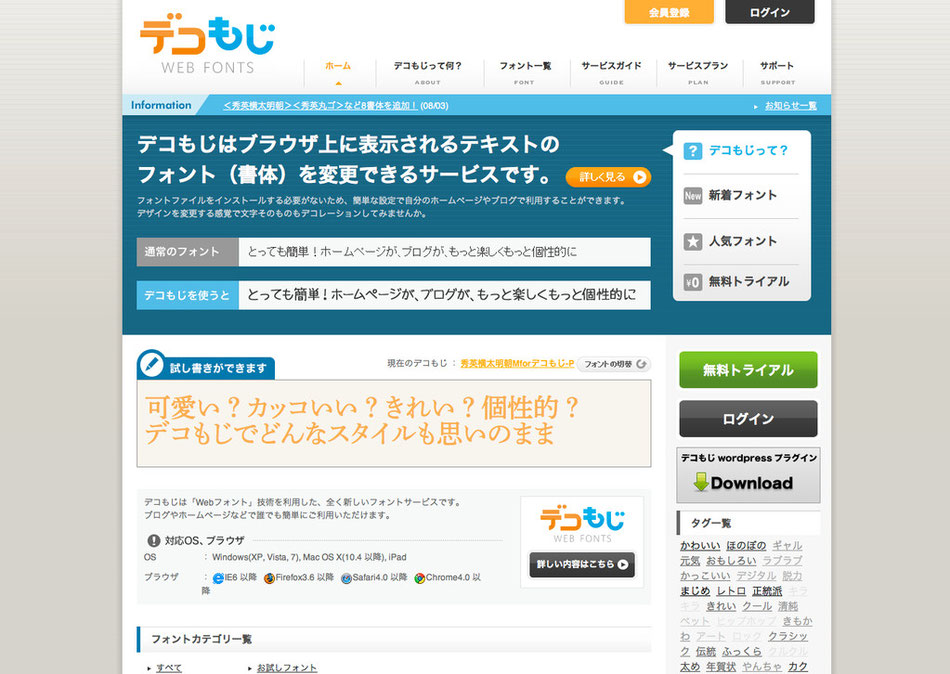Click the おもしろい tag
This screenshot has width=950, height=674.
tap(731, 561)
